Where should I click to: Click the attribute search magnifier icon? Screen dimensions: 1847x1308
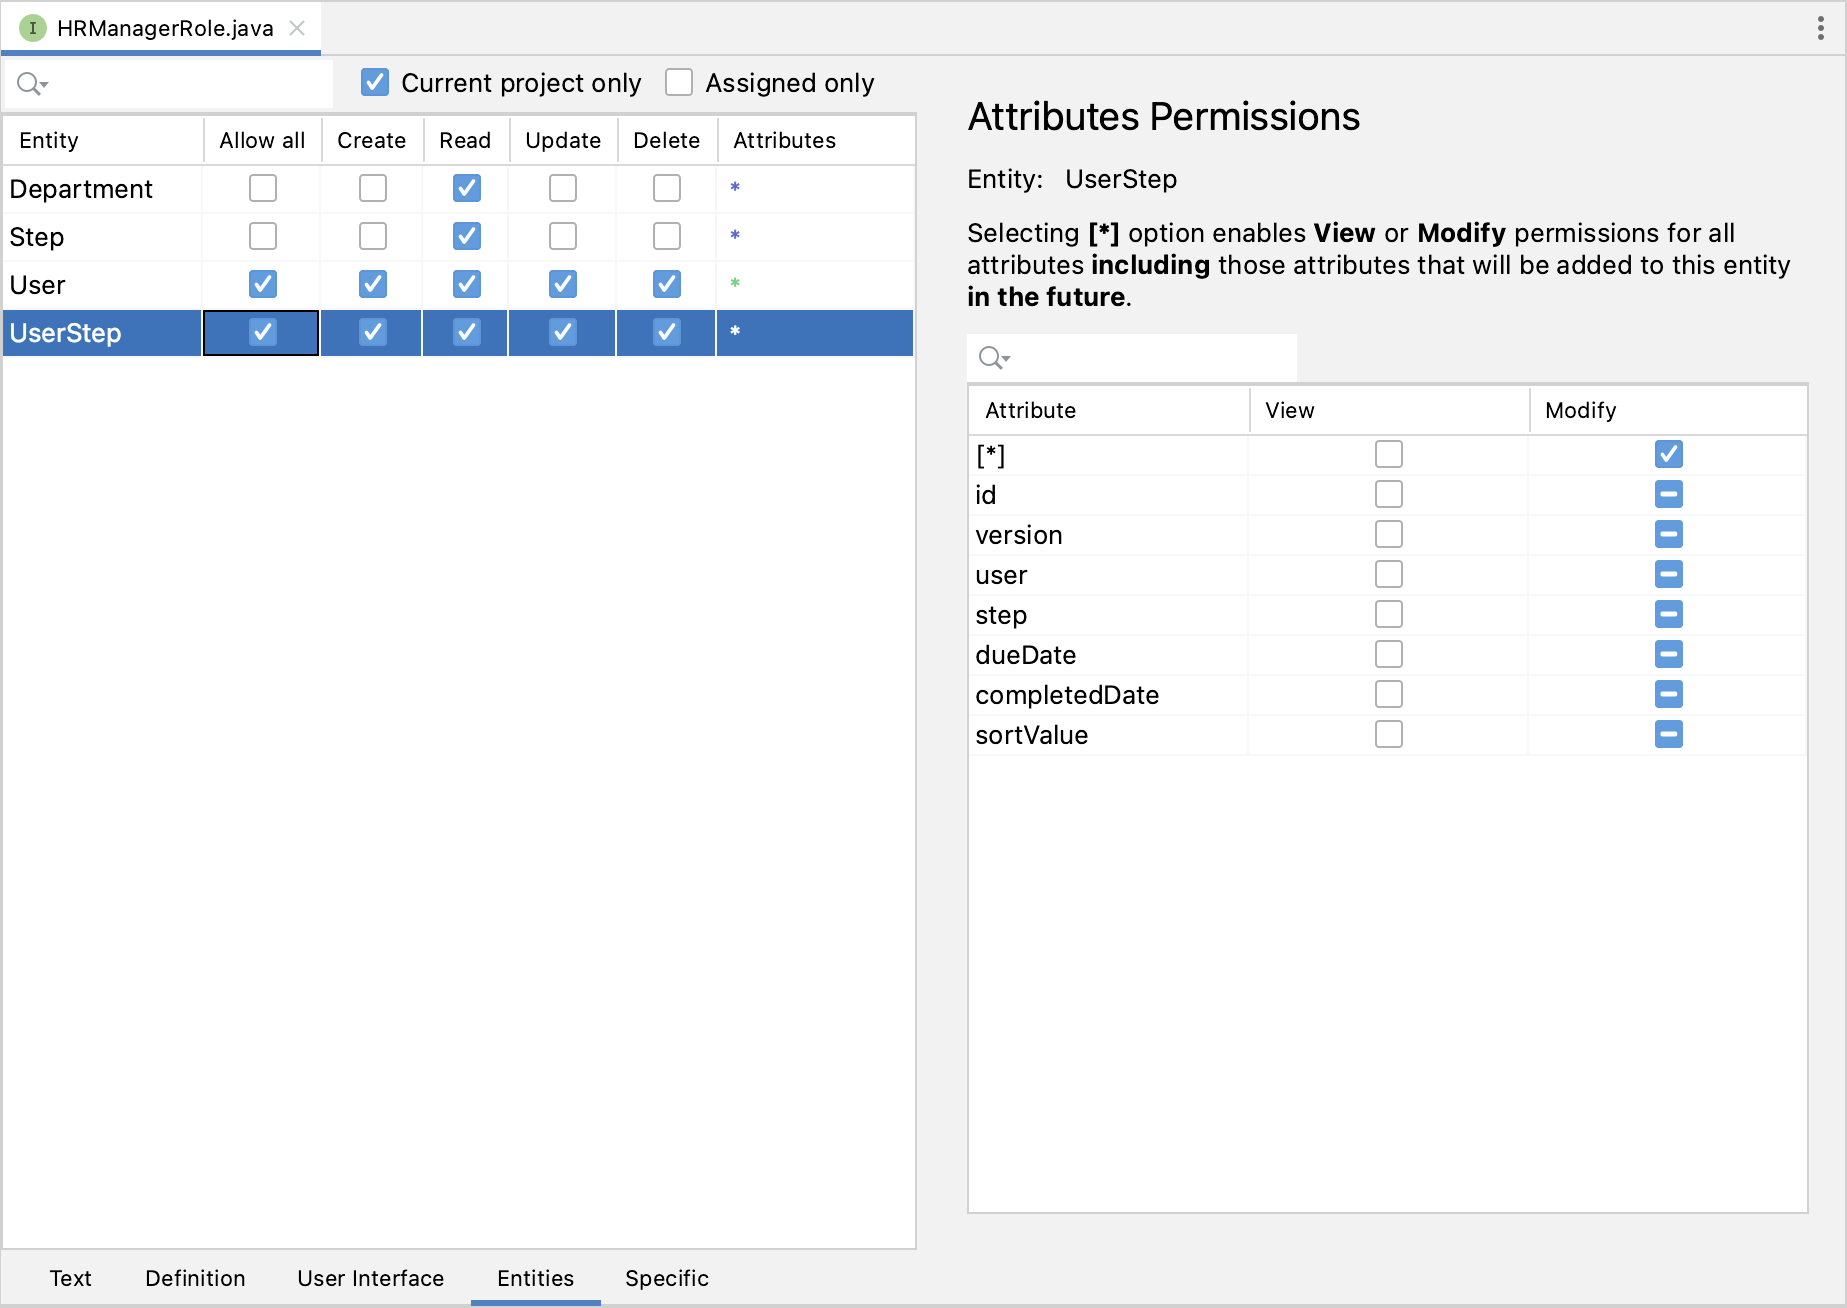coord(993,358)
